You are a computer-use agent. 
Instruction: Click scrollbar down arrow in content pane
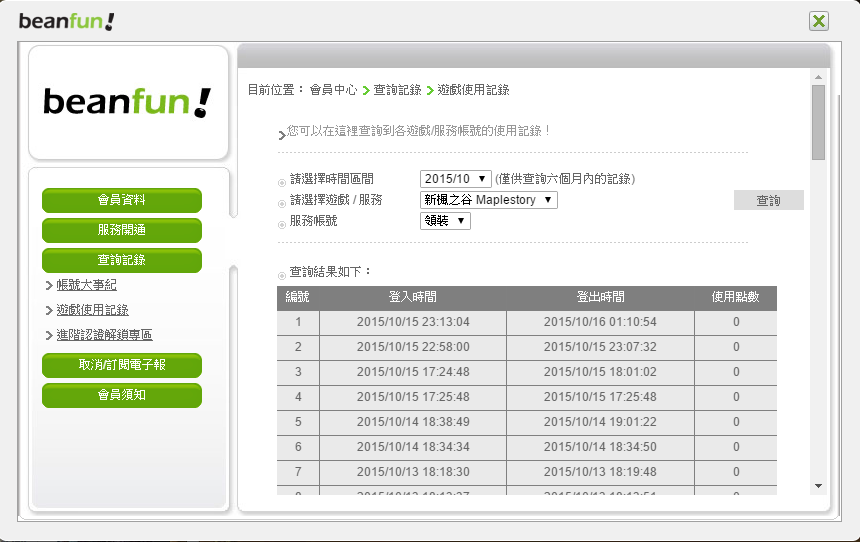tap(818, 486)
